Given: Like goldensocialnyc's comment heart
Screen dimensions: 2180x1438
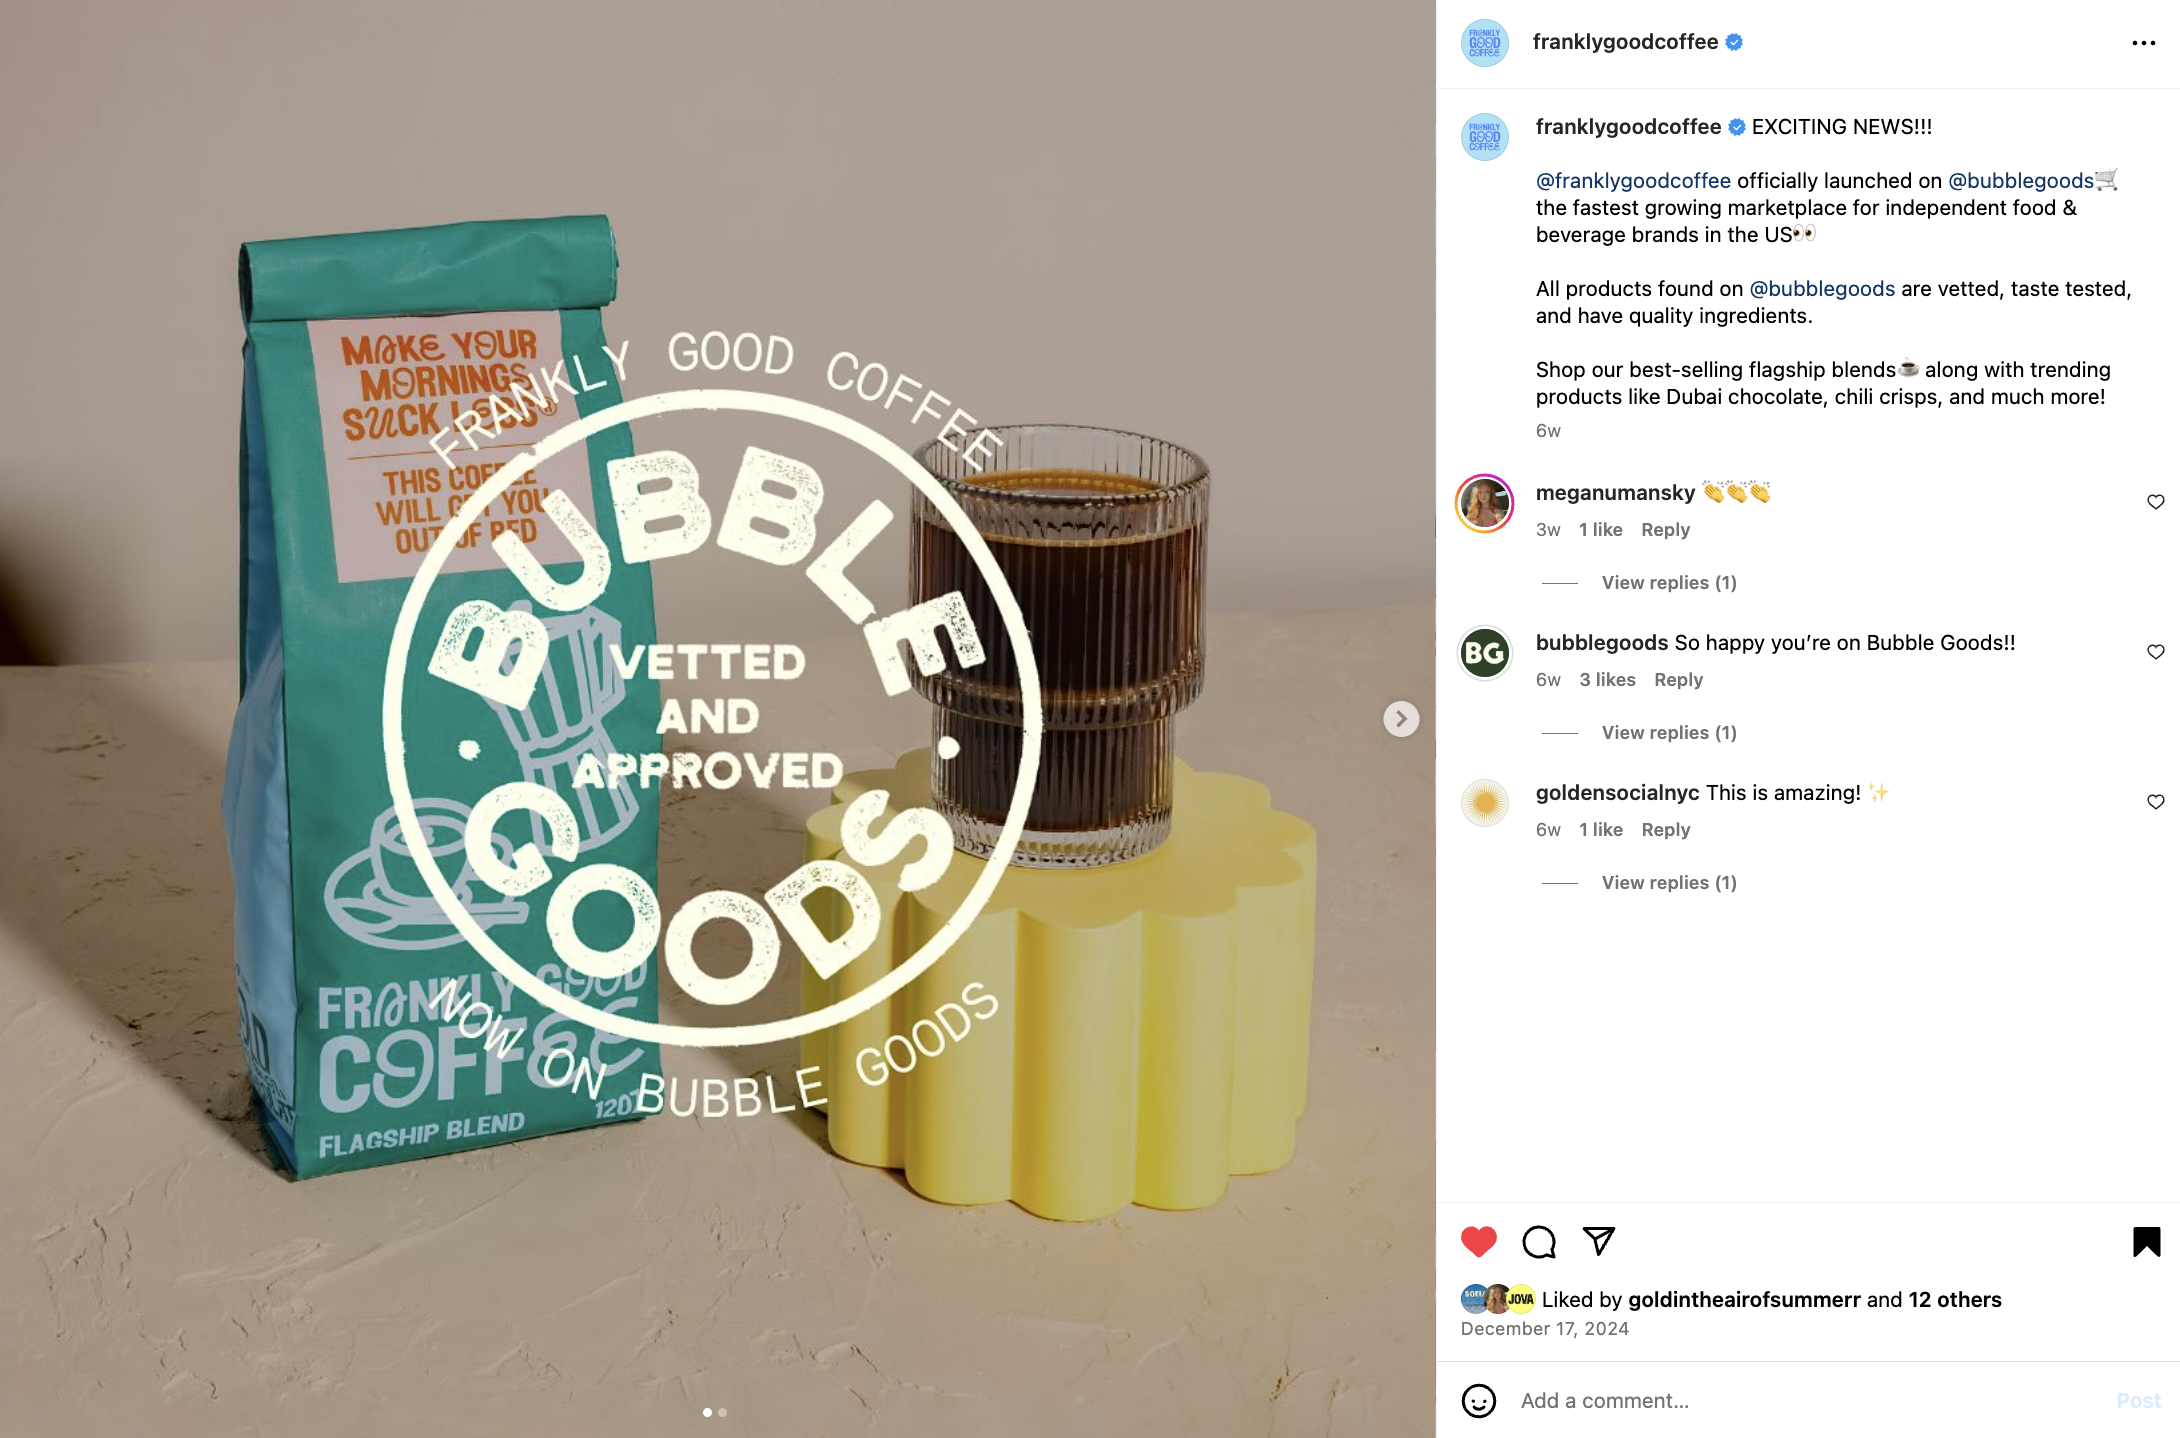Looking at the screenshot, I should pos(2156,802).
